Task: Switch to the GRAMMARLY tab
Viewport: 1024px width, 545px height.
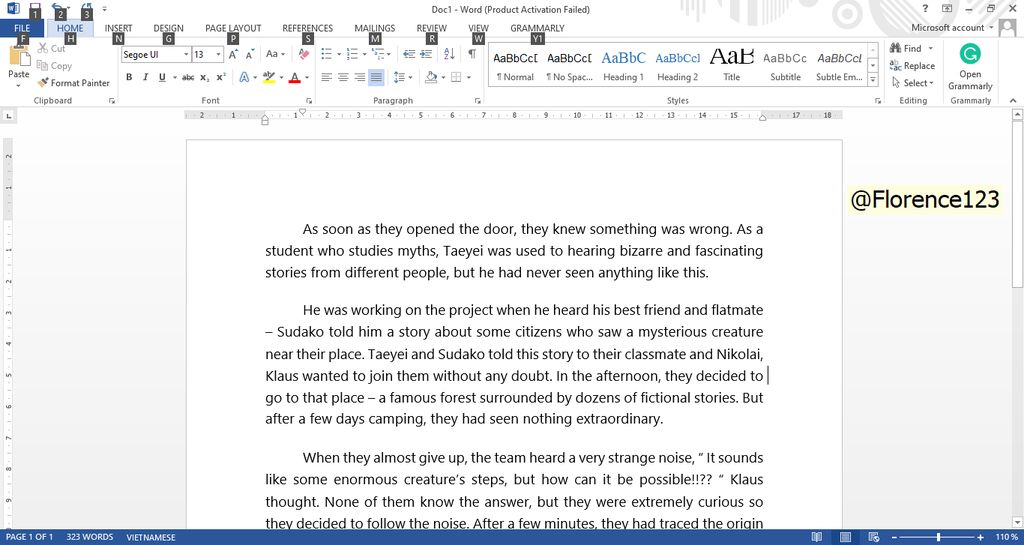Action: coord(537,28)
